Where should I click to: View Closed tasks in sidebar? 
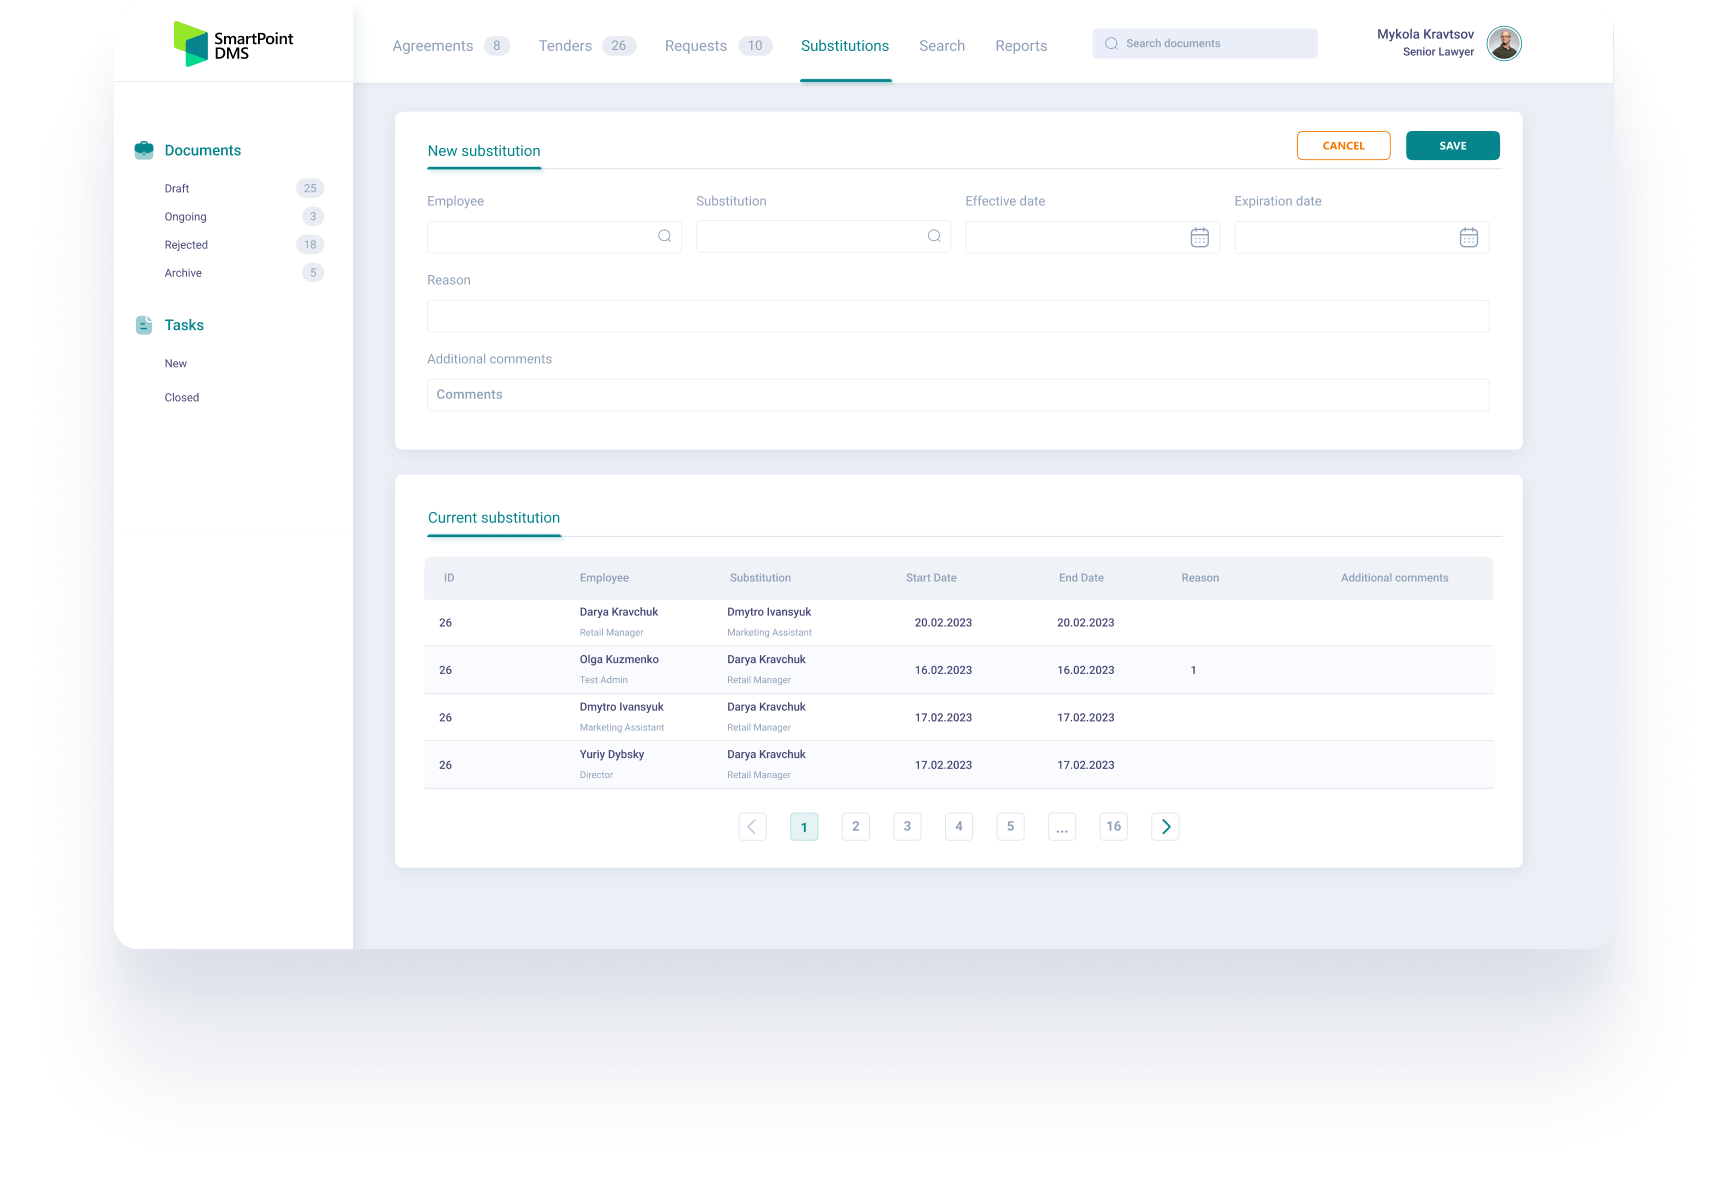point(181,397)
